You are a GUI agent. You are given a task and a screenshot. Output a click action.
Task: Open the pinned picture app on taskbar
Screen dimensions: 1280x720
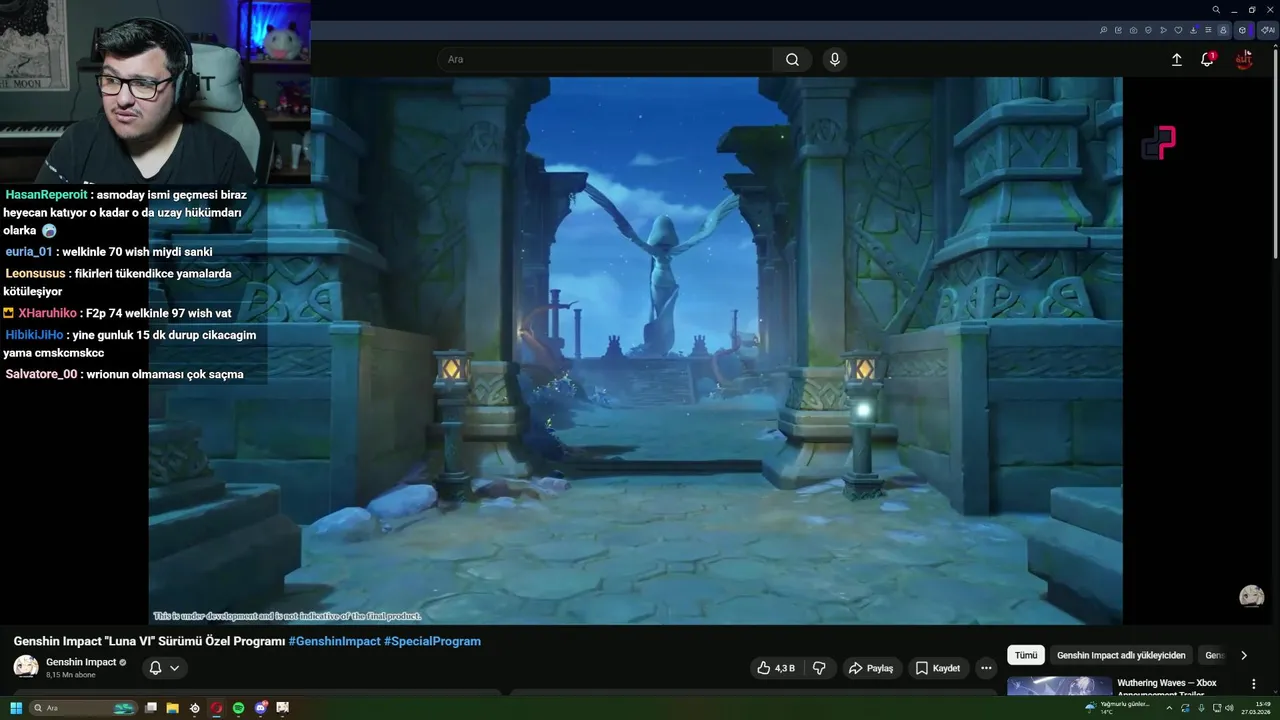click(x=283, y=708)
